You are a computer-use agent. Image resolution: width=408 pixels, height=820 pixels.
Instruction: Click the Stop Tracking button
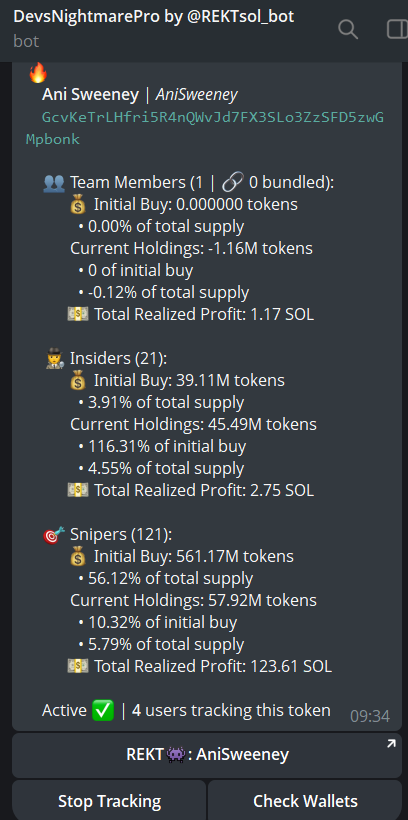[109, 801]
